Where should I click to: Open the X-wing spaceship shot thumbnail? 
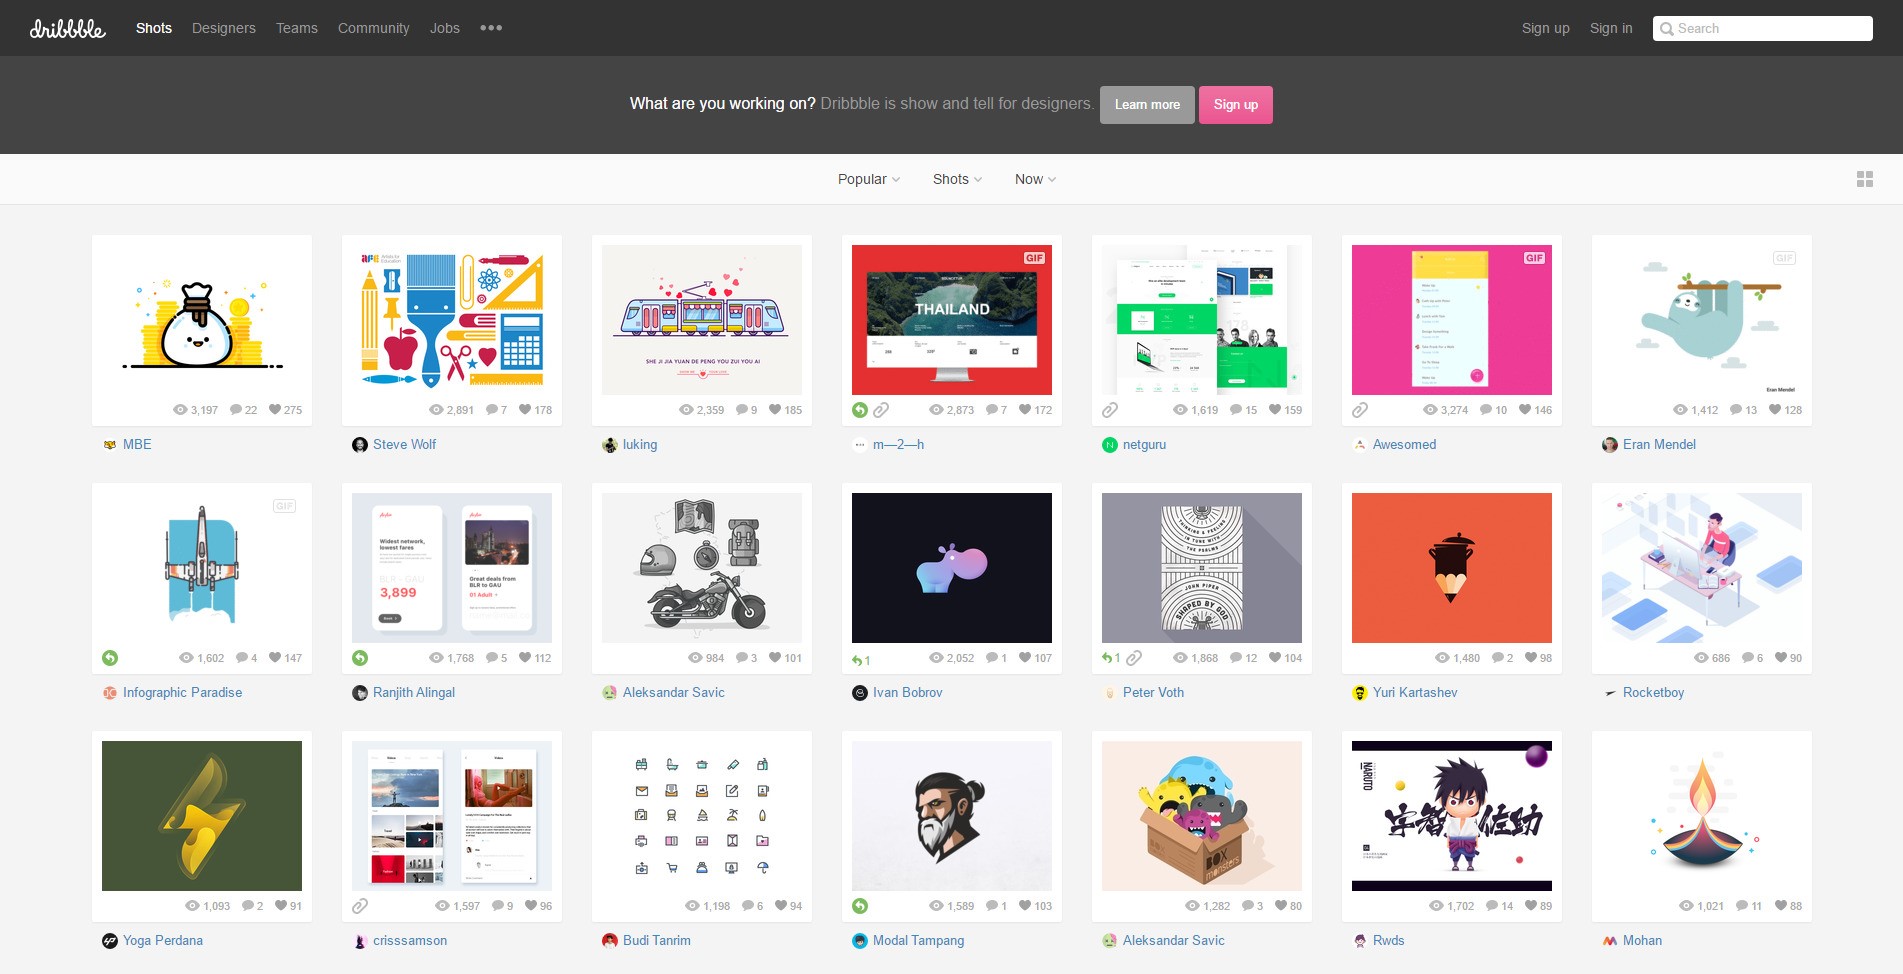pyautogui.click(x=202, y=568)
